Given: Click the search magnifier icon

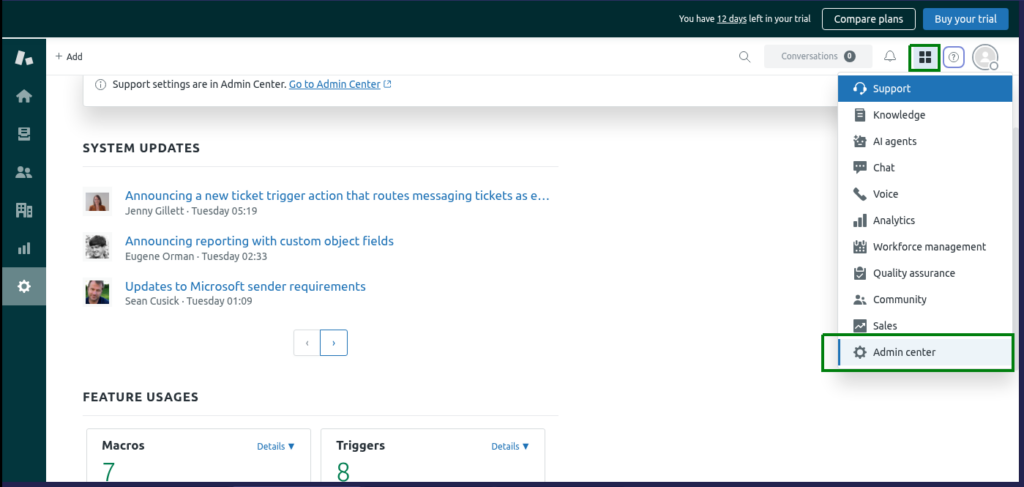Looking at the screenshot, I should coord(744,57).
